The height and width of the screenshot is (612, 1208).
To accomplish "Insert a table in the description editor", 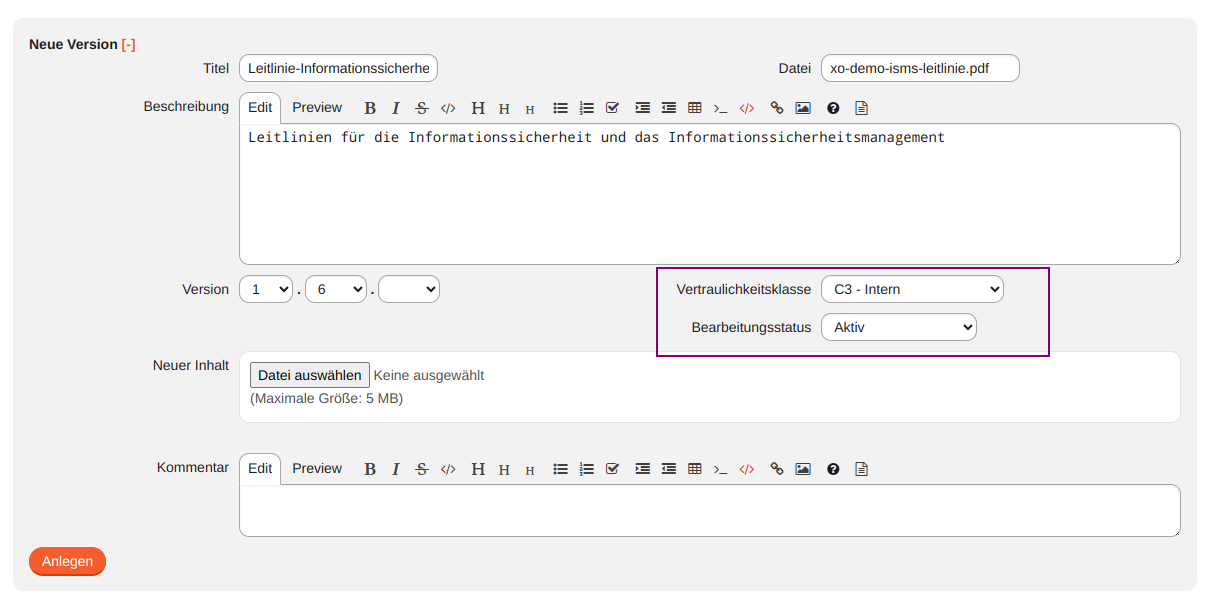I will click(694, 107).
